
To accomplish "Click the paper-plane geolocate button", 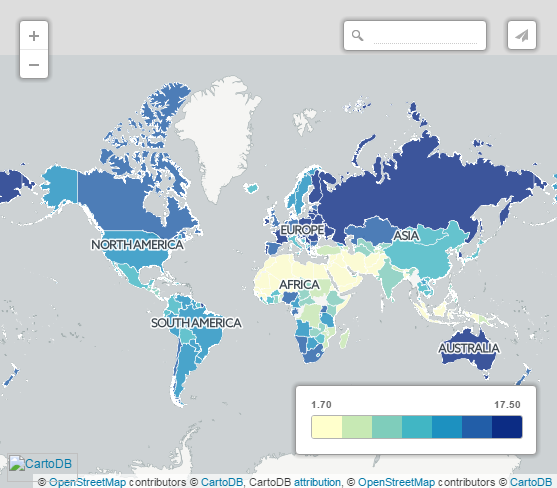I will pyautogui.click(x=521, y=35).
